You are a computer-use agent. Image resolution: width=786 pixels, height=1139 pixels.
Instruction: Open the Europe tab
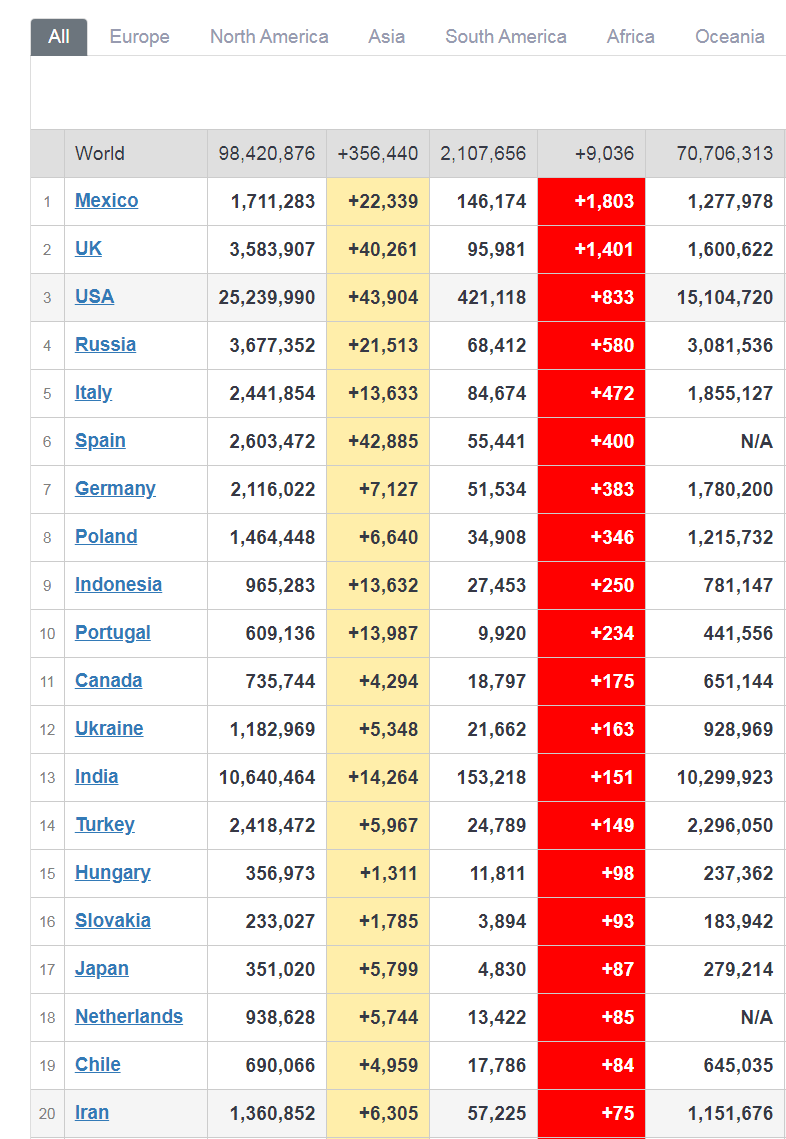click(139, 37)
